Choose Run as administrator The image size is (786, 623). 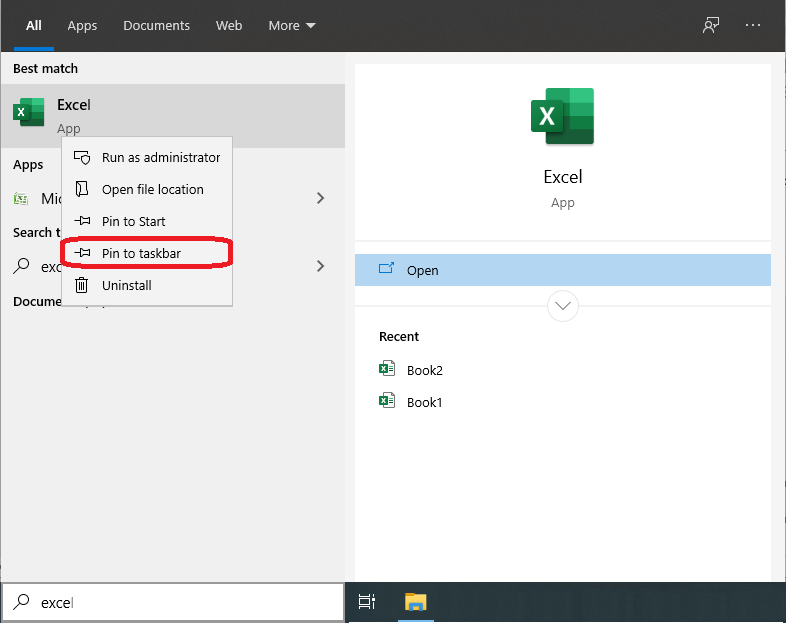click(147, 157)
